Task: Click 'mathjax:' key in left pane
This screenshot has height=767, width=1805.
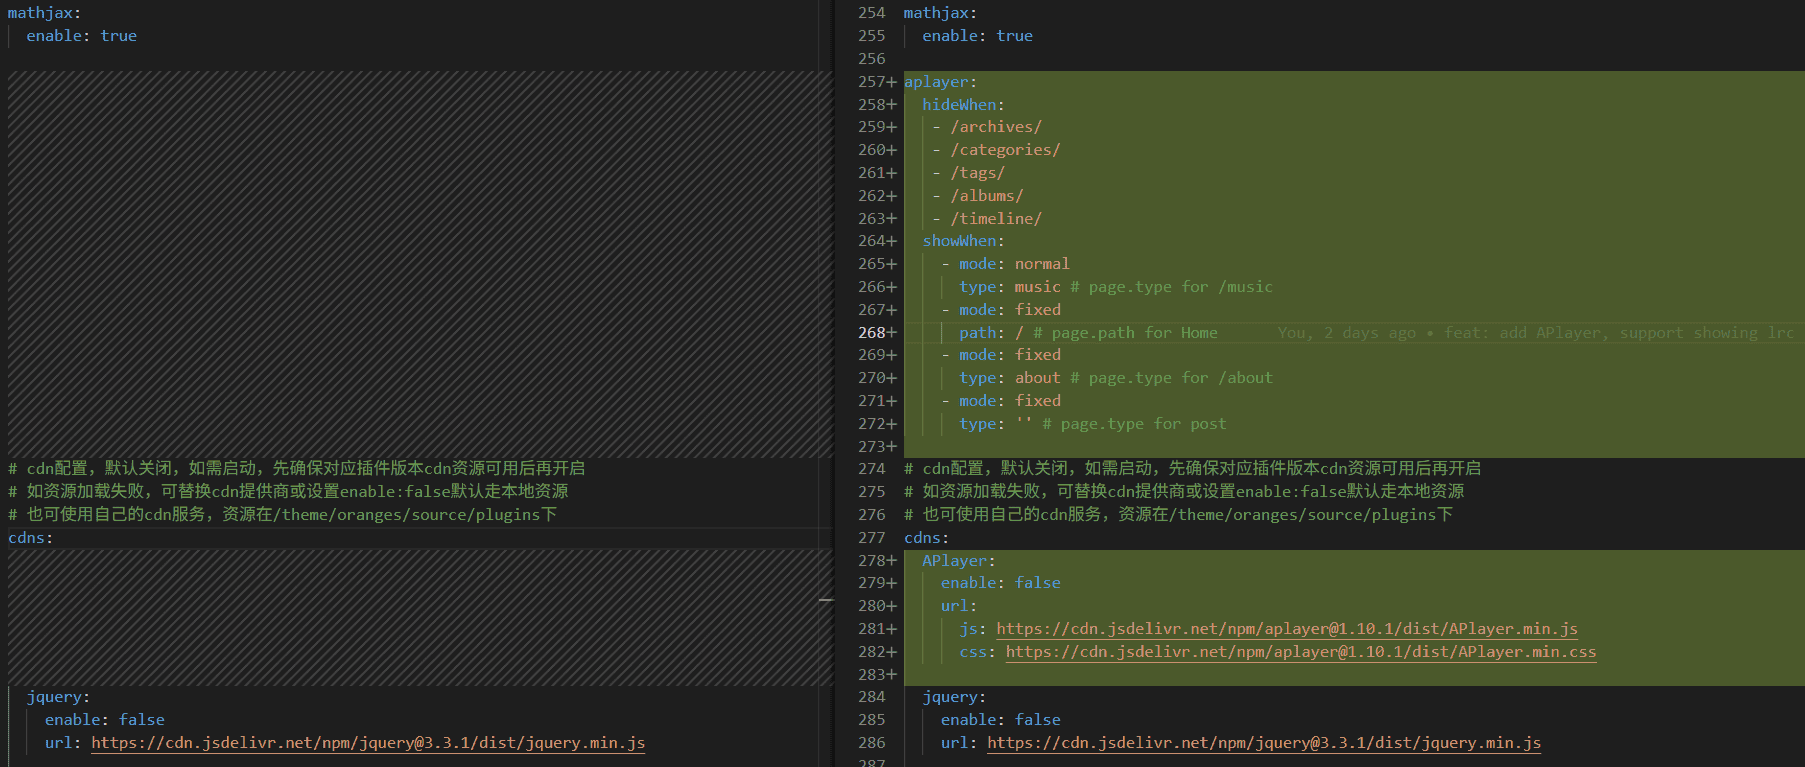Action: tap(45, 13)
